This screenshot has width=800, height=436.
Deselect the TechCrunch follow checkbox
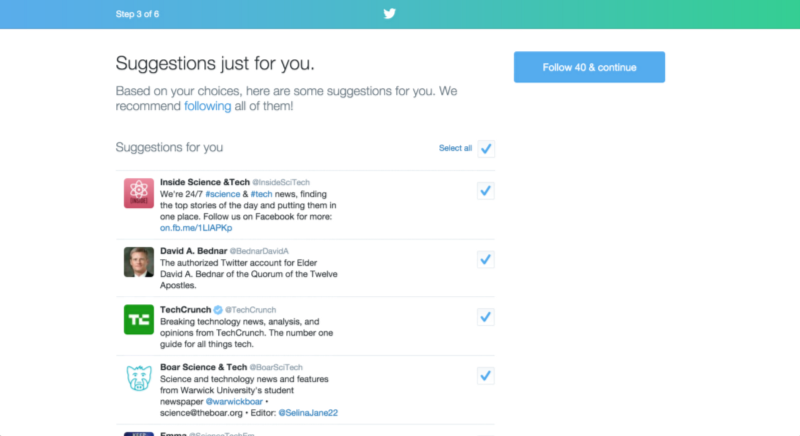point(486,317)
